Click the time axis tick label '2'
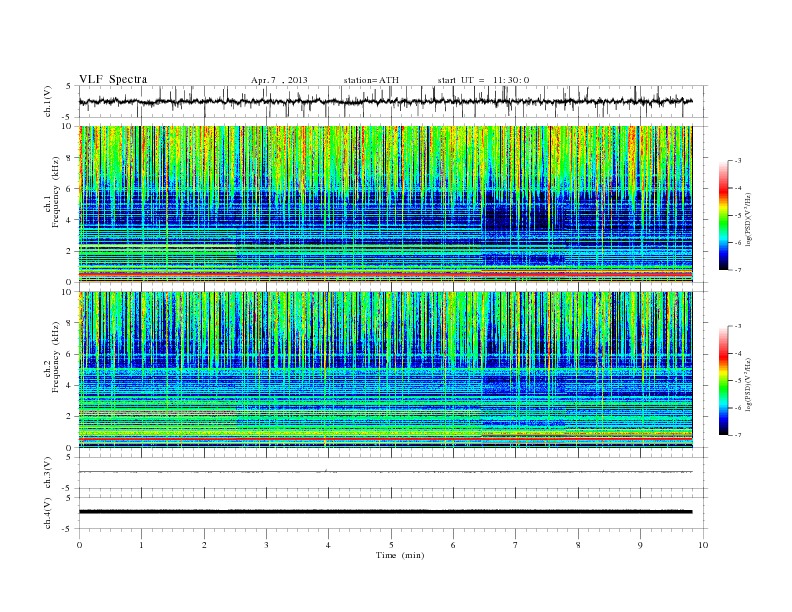 (204, 545)
